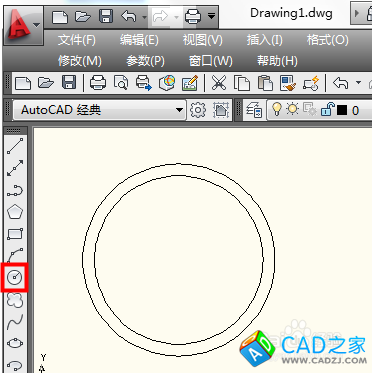Click New in quick access toolbar
This screenshot has width=372, height=373.
[60, 16]
